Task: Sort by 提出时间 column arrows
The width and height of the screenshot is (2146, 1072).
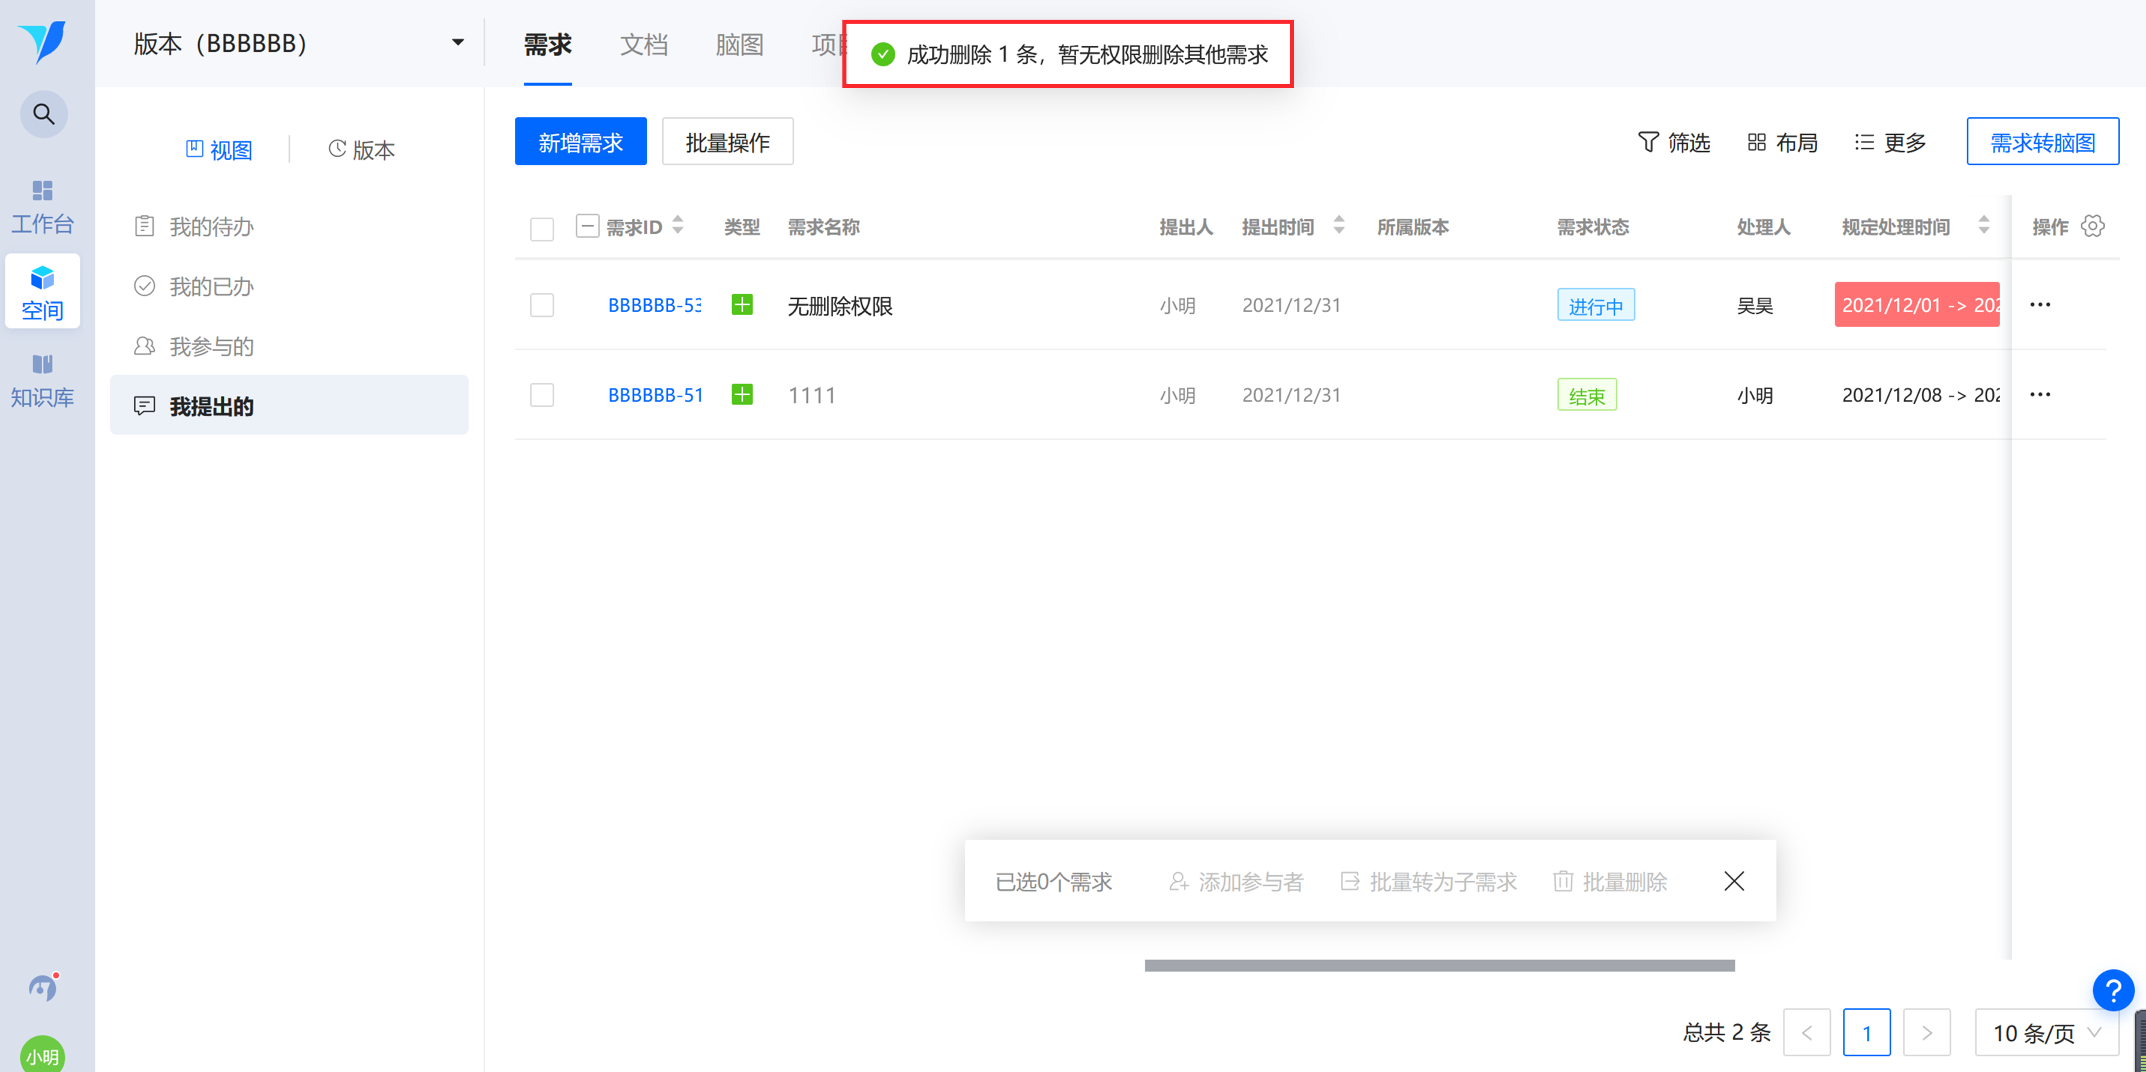Action: 1339,226
